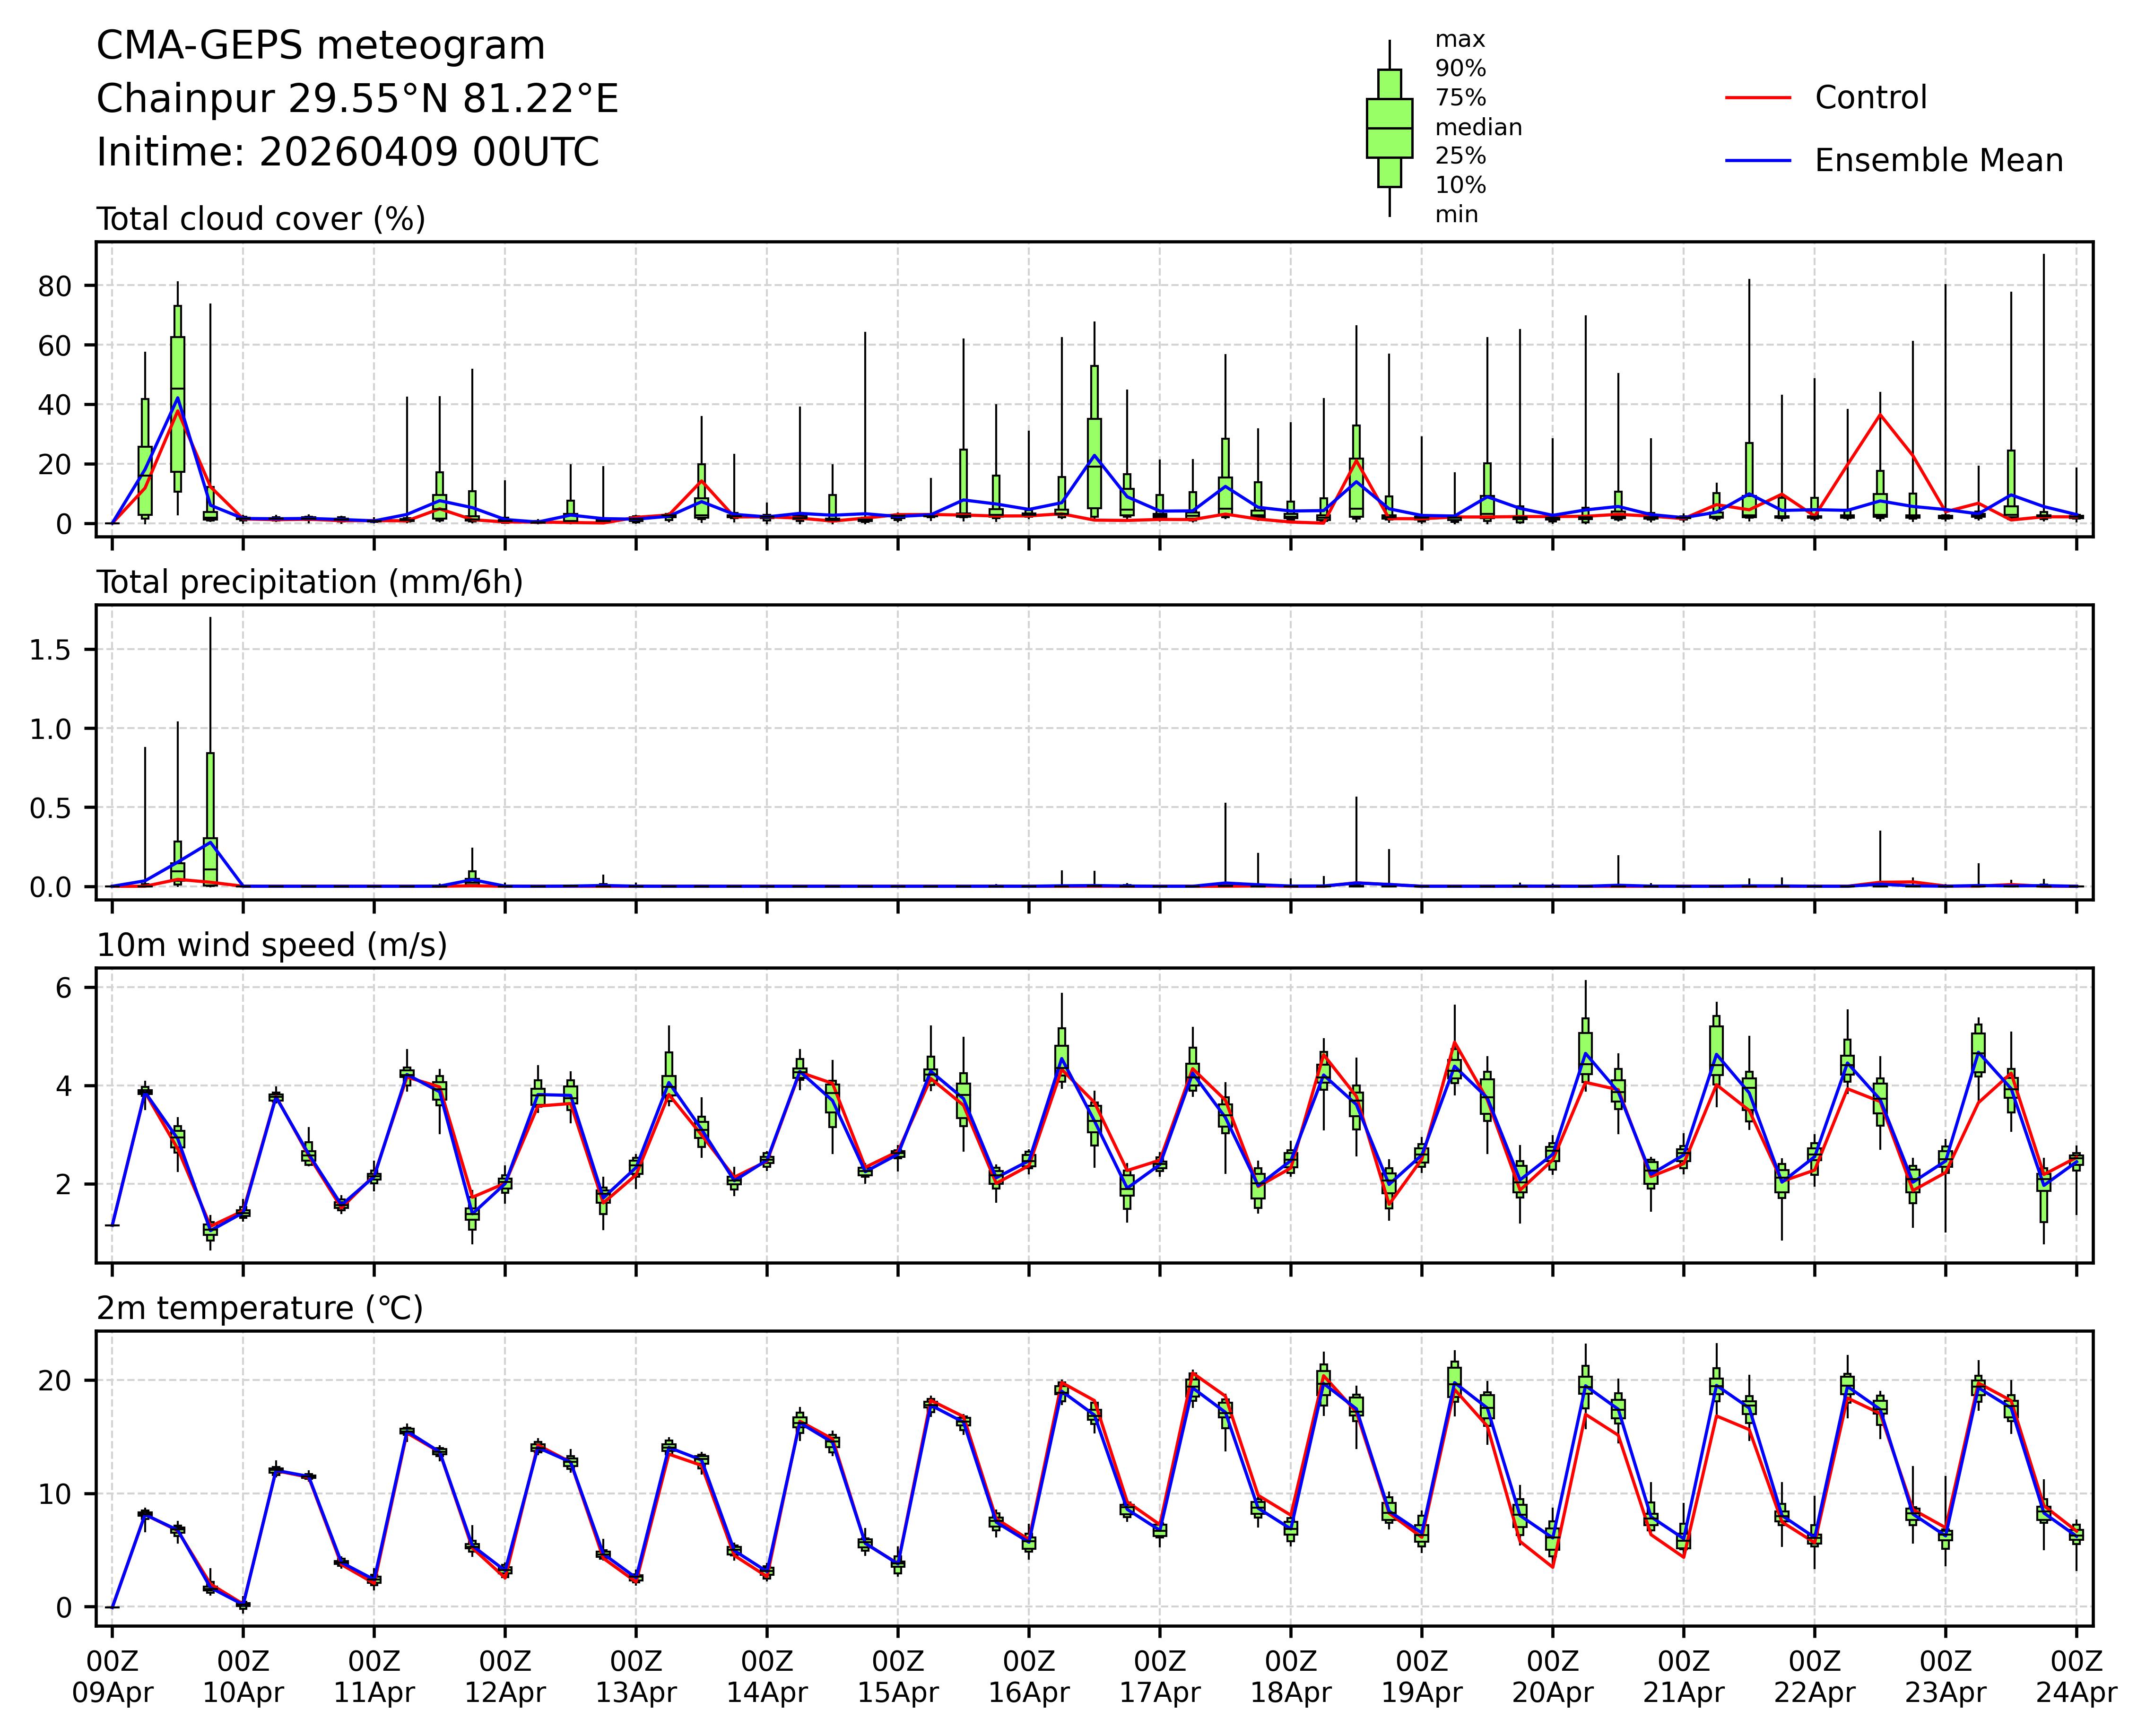Click the '00Z 20Apr' time axis label
Screen dimensions: 2146x1736
1552,1678
